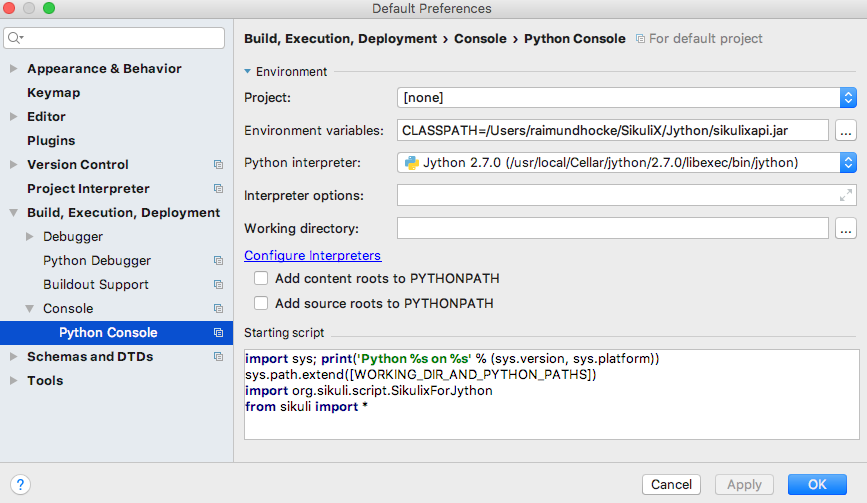The width and height of the screenshot is (867, 503).
Task: Click the help question mark icon
Action: pos(20,485)
